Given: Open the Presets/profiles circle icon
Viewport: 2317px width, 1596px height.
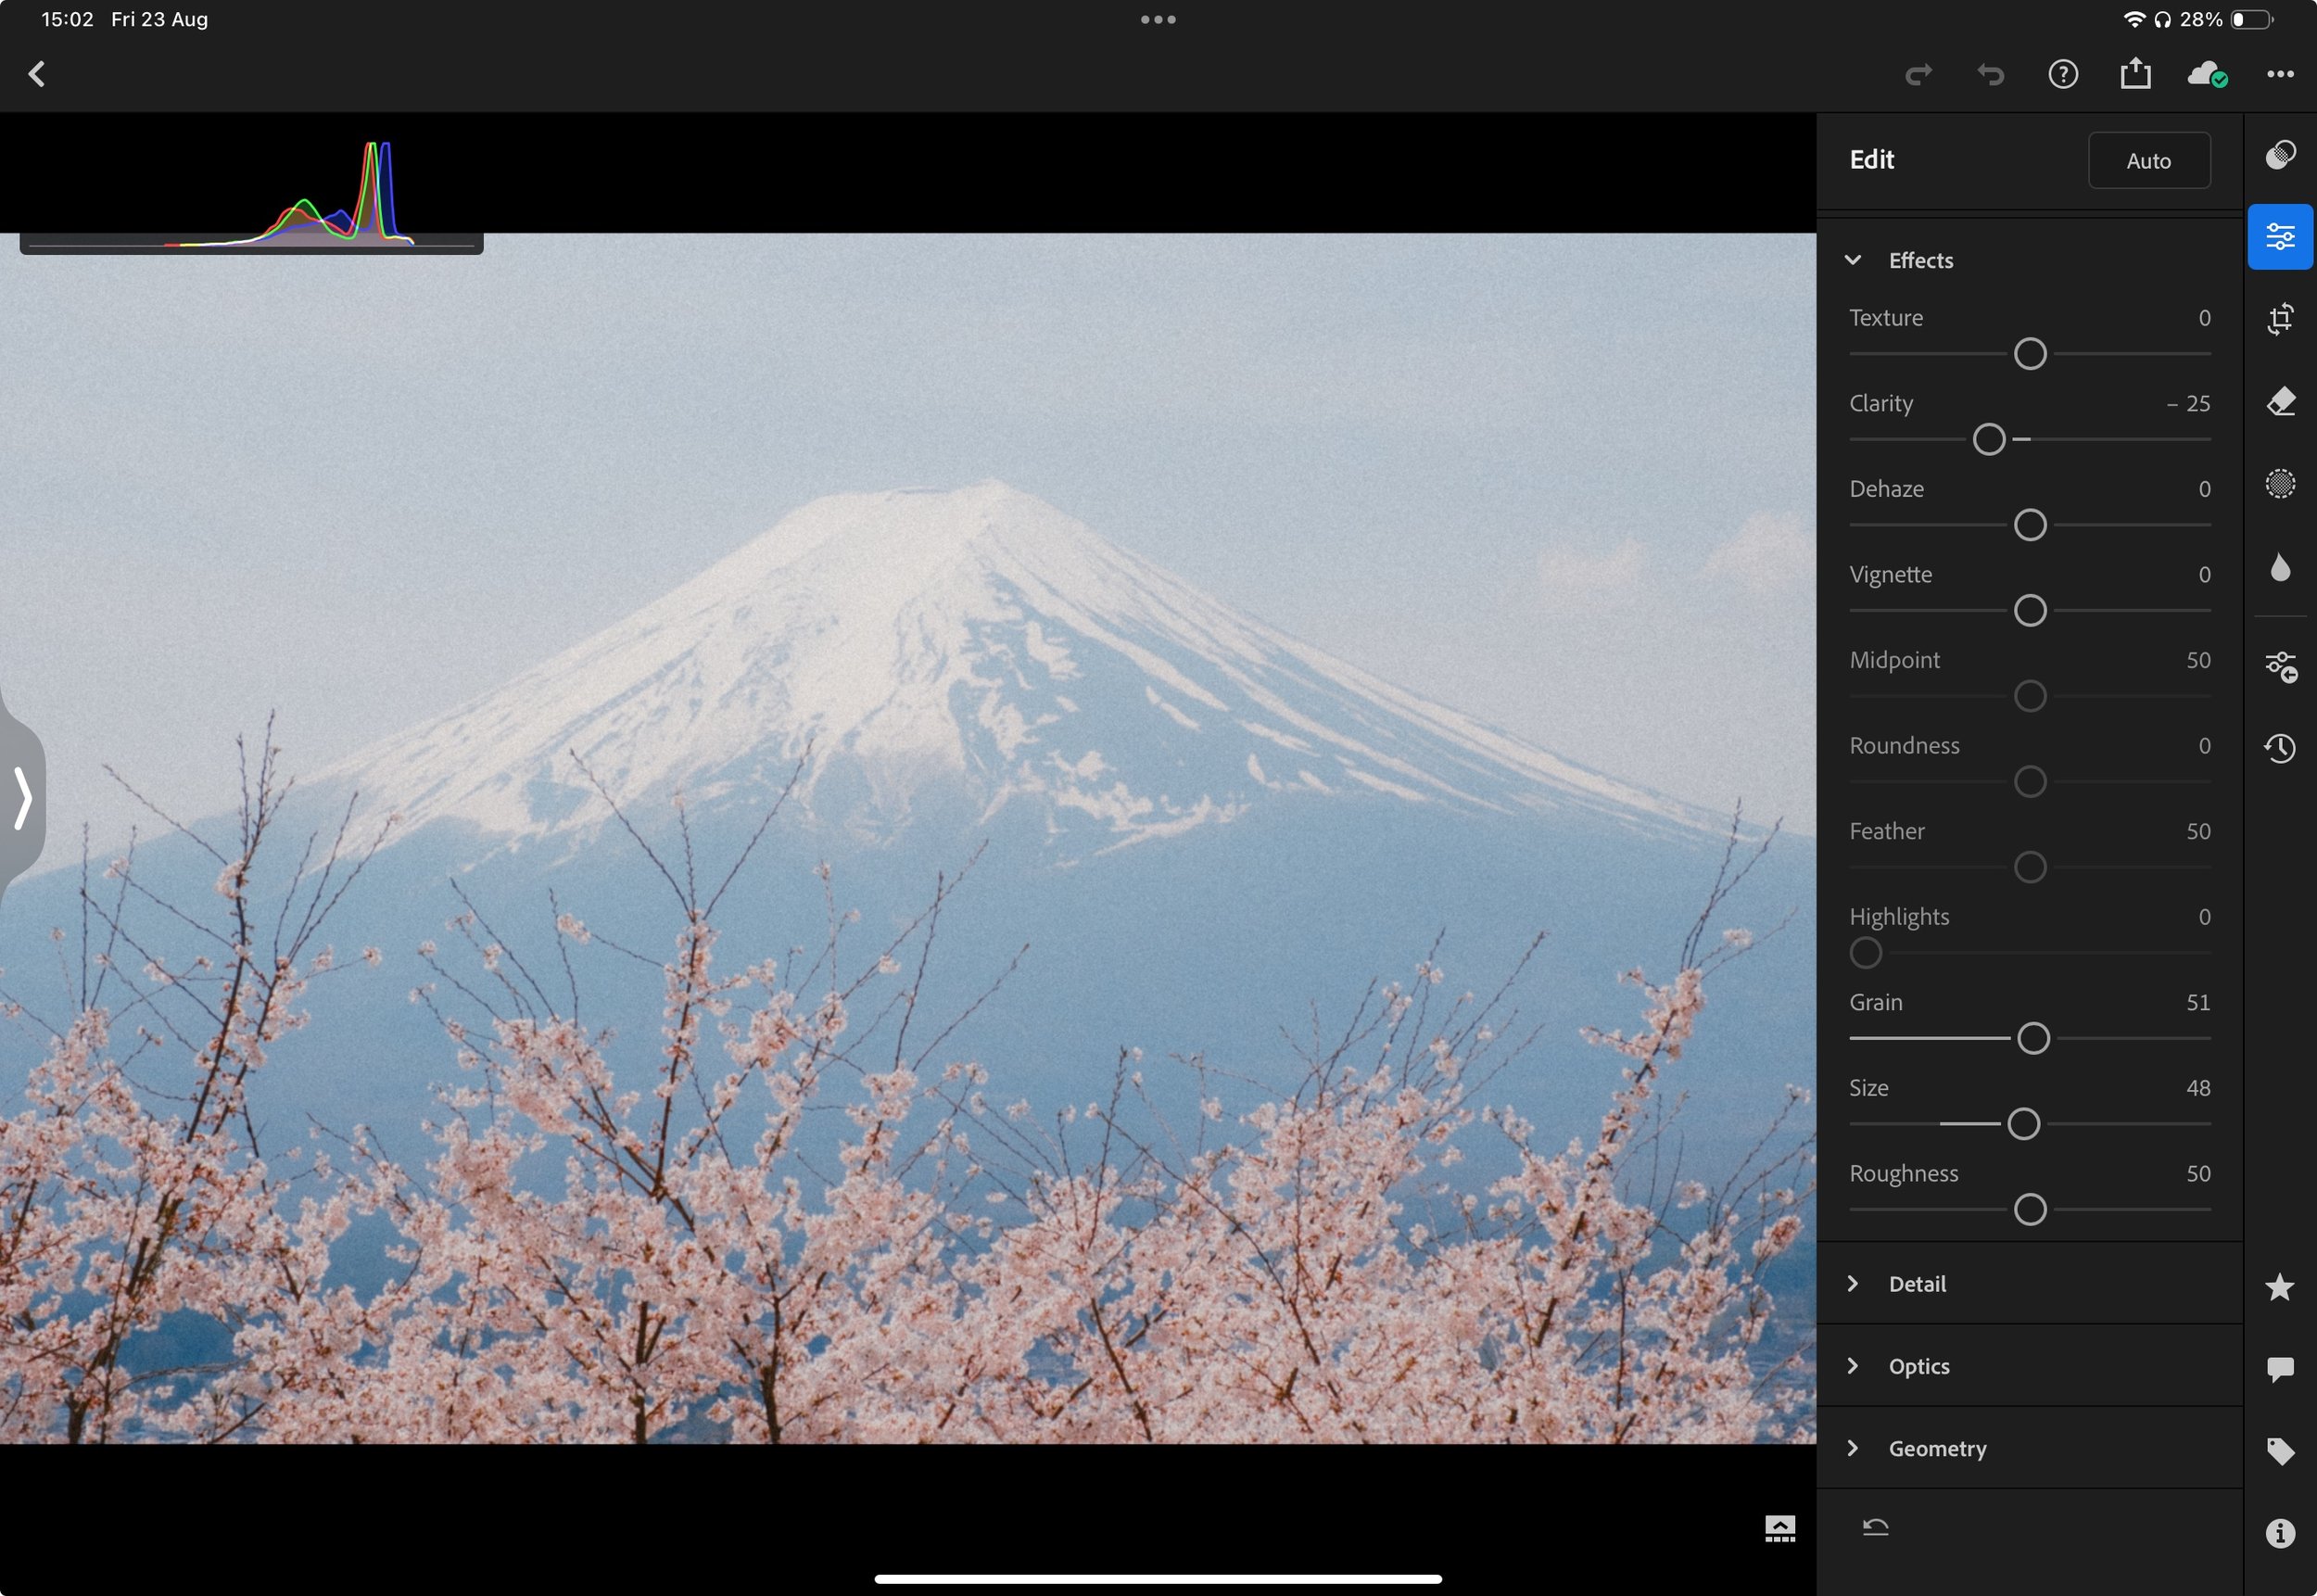Looking at the screenshot, I should [2280, 155].
